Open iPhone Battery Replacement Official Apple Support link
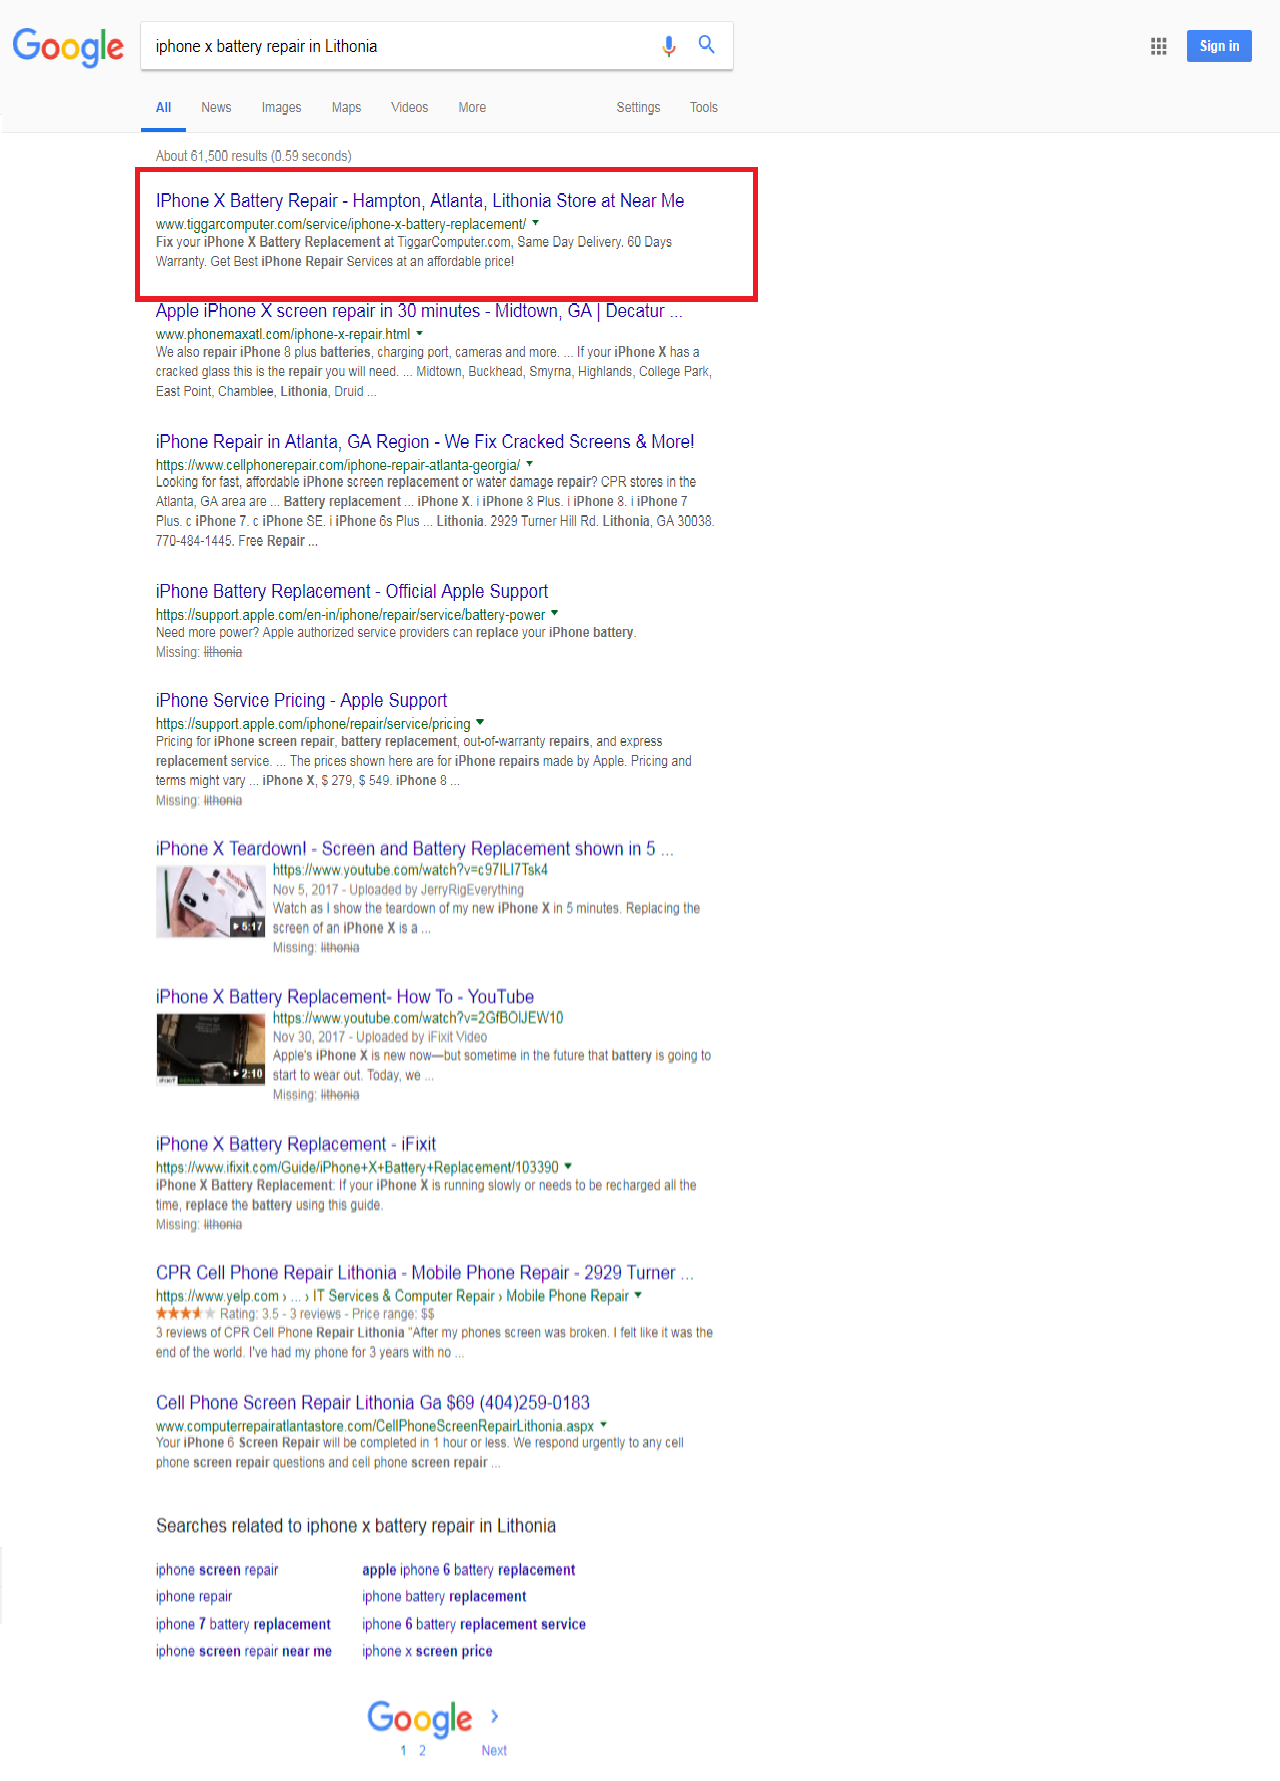This screenshot has height=1781, width=1280. [352, 592]
